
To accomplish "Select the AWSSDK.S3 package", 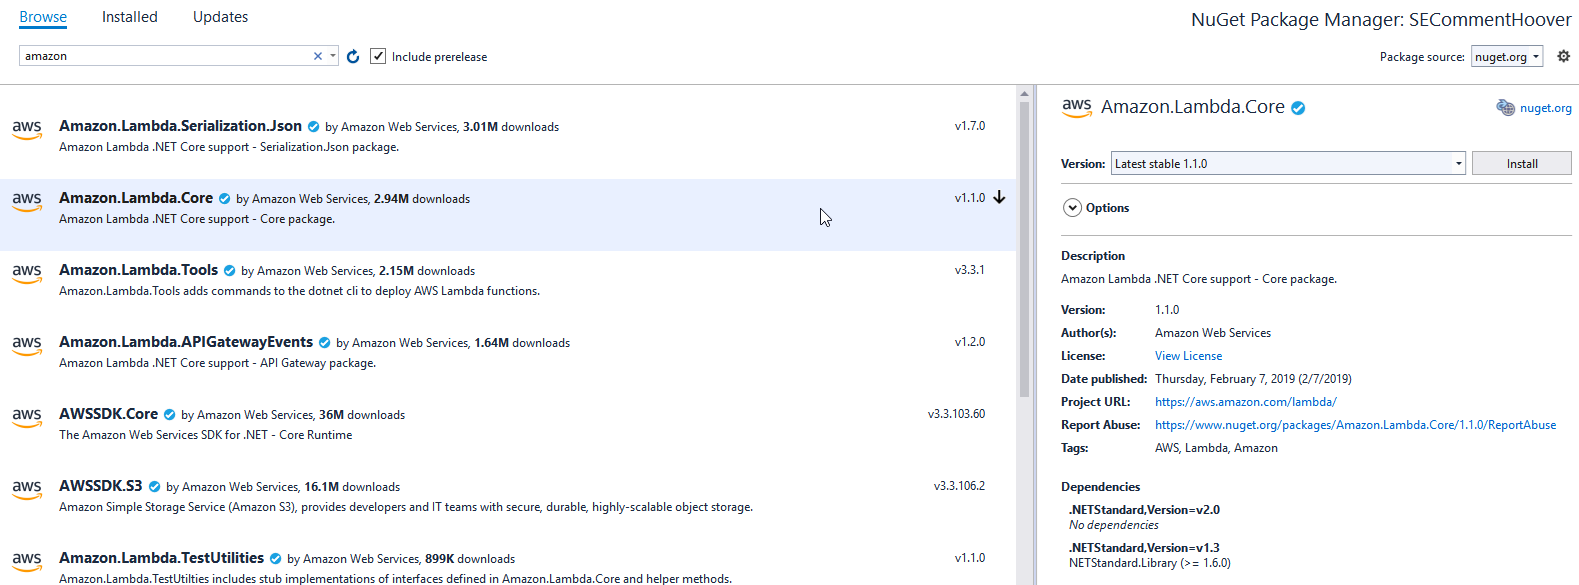I will click(x=508, y=503).
